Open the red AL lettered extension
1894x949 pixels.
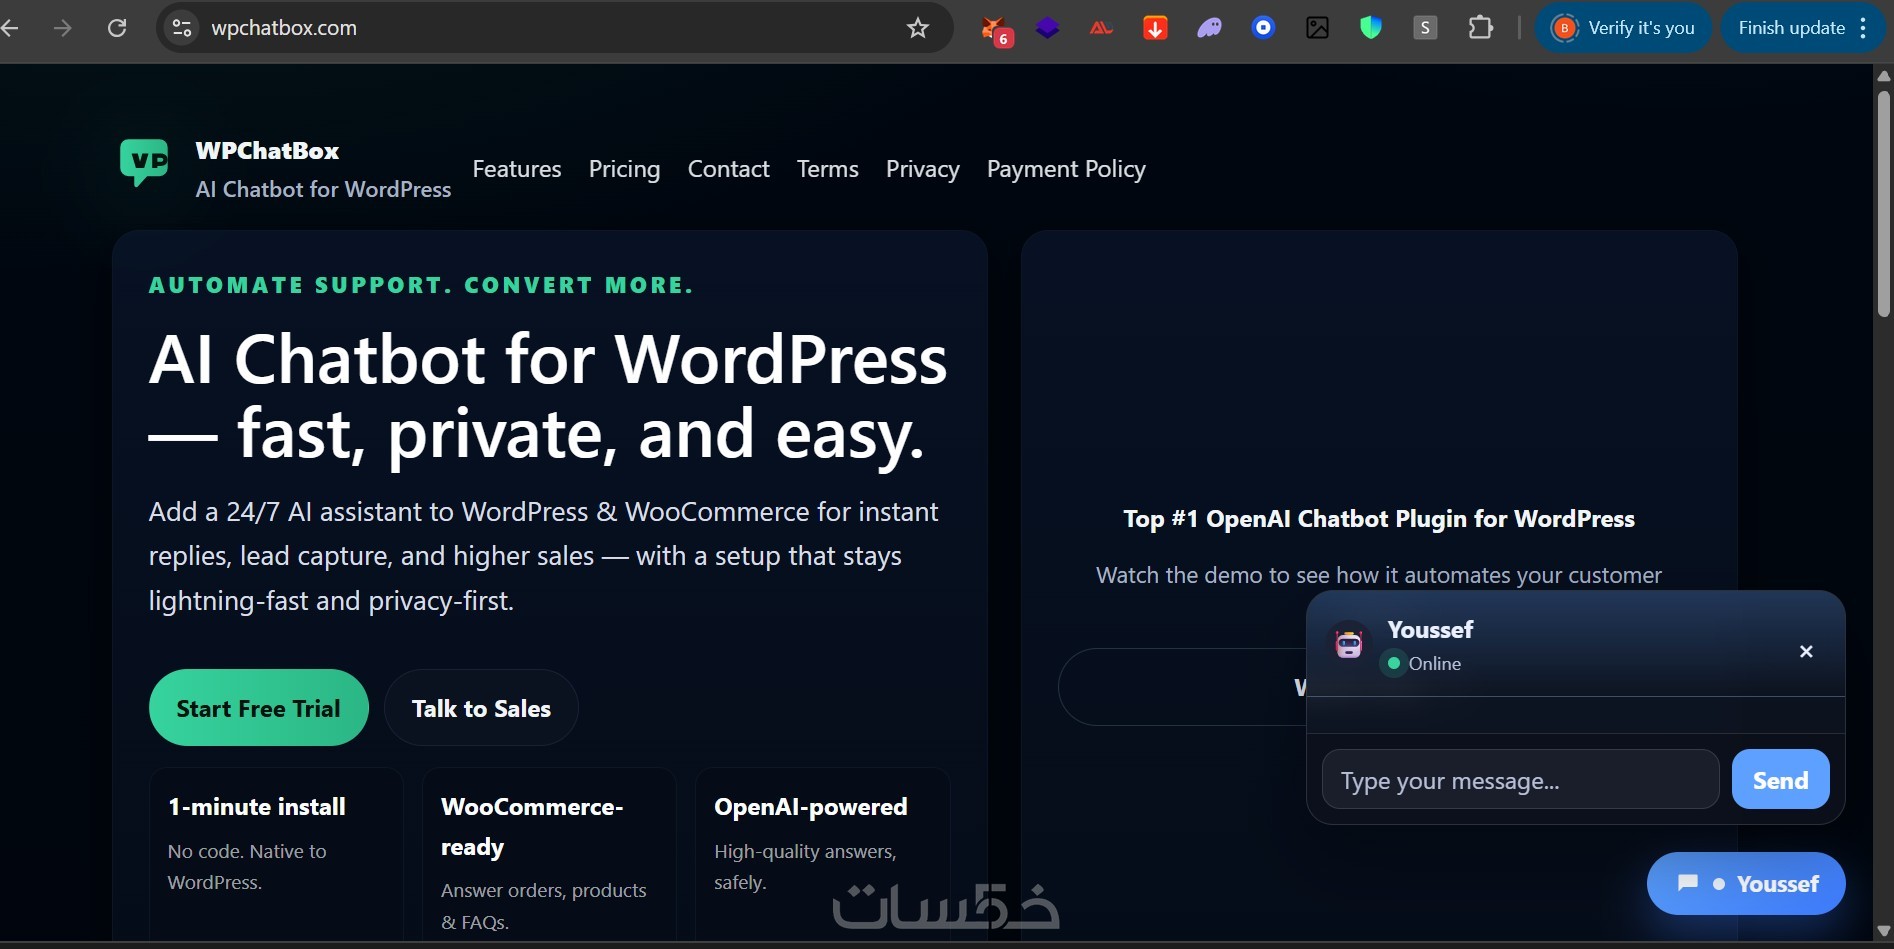1101,28
